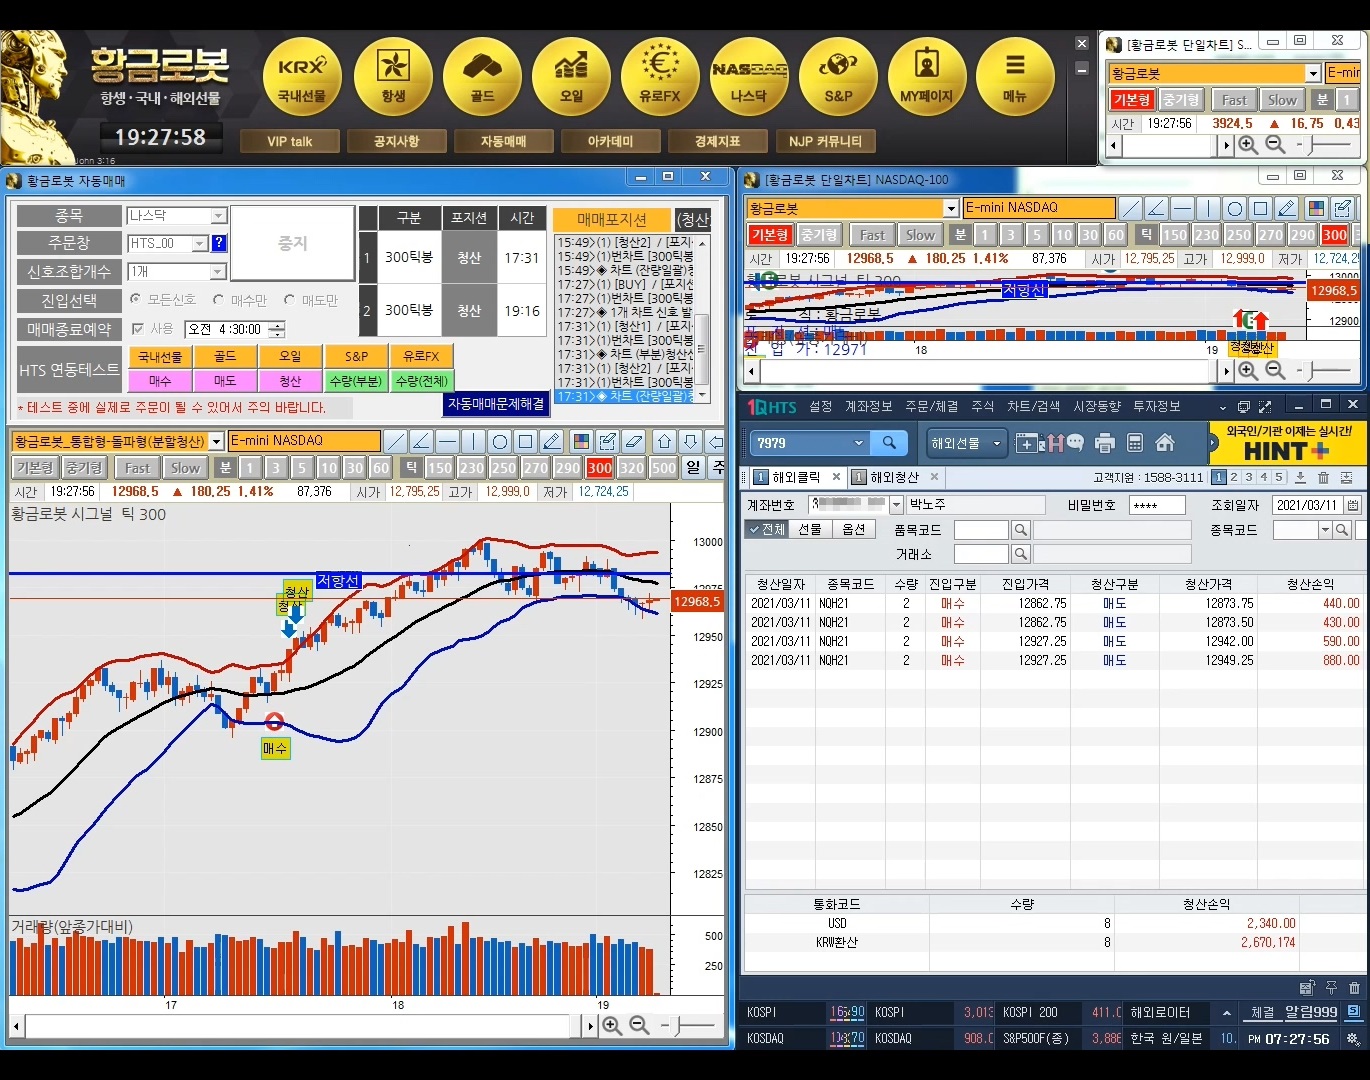The height and width of the screenshot is (1080, 1370).
Task: Click the search magnifier next to 7979
Action: coord(889,442)
